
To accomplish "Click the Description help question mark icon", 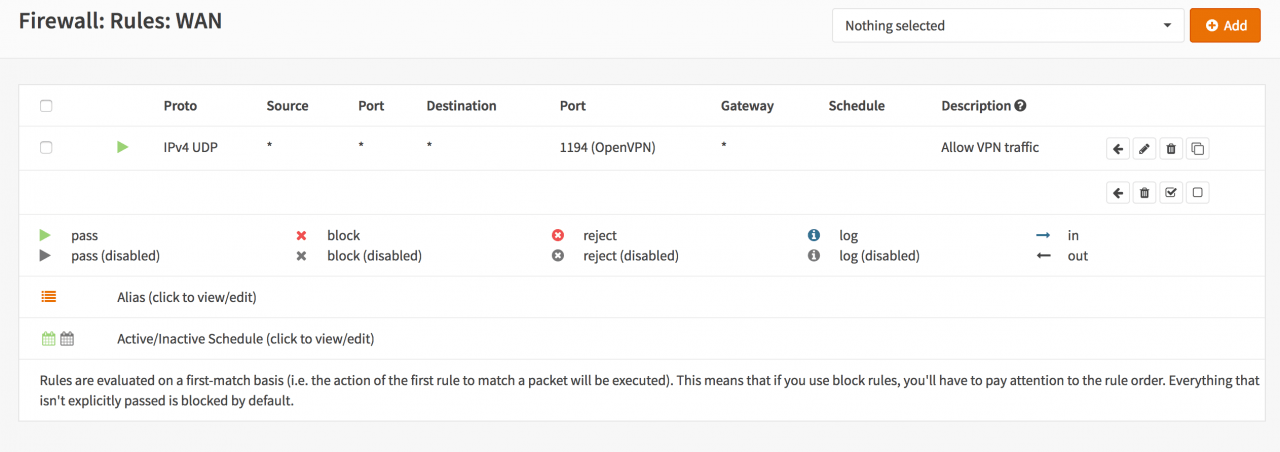I will click(x=1021, y=106).
